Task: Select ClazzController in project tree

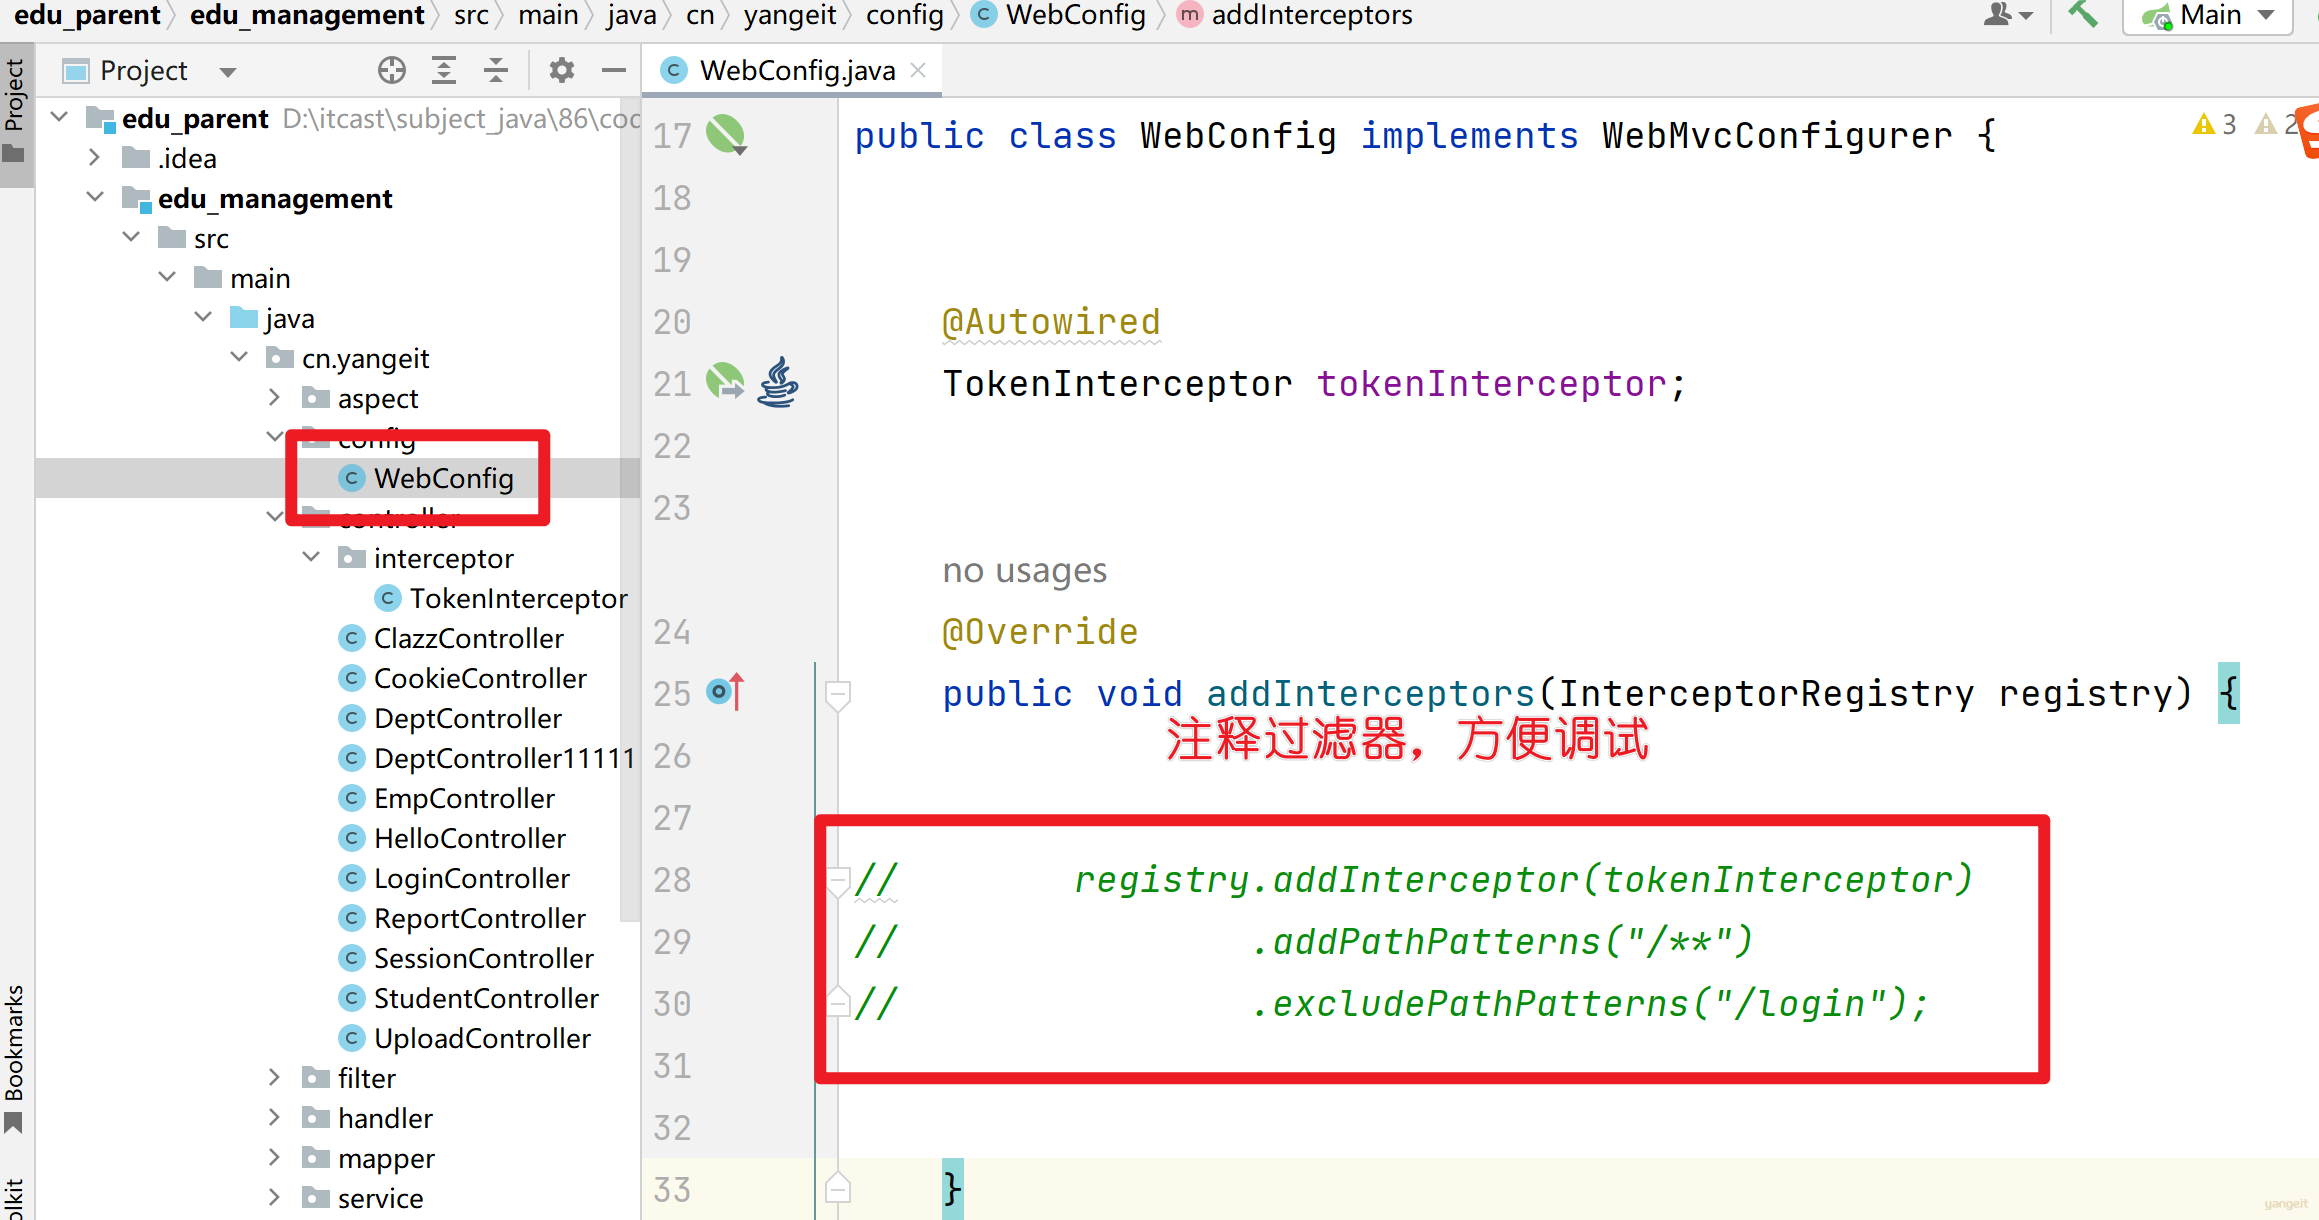Action: click(x=451, y=638)
